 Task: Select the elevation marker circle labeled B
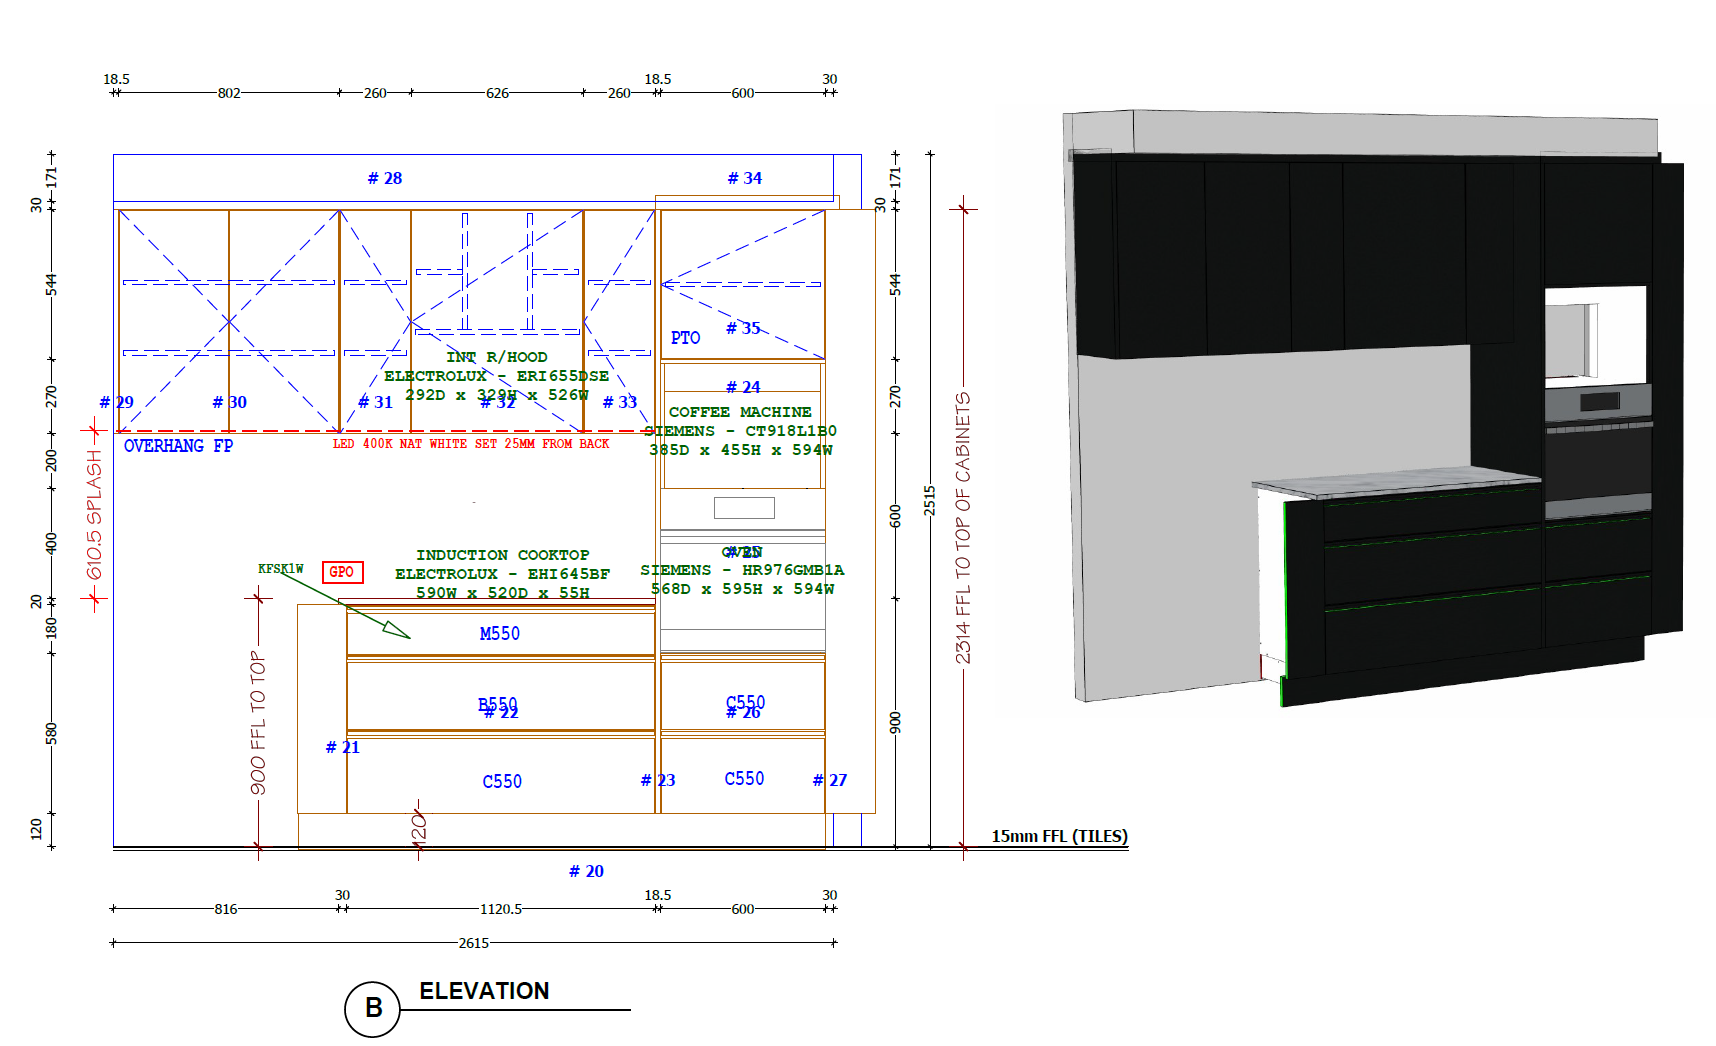374,1009
